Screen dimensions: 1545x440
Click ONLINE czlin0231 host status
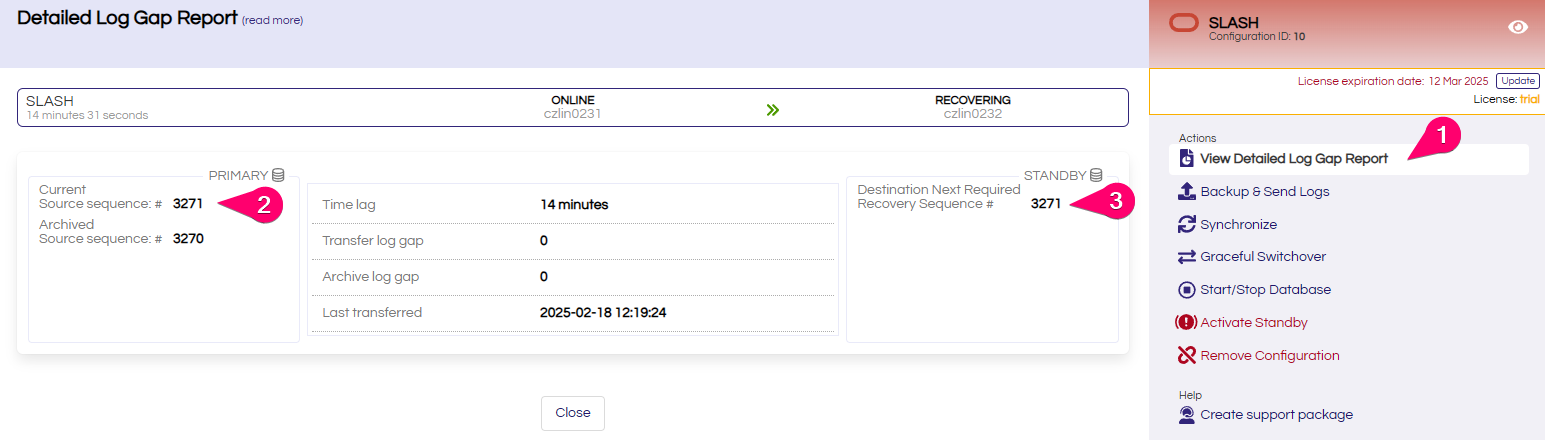click(573, 107)
